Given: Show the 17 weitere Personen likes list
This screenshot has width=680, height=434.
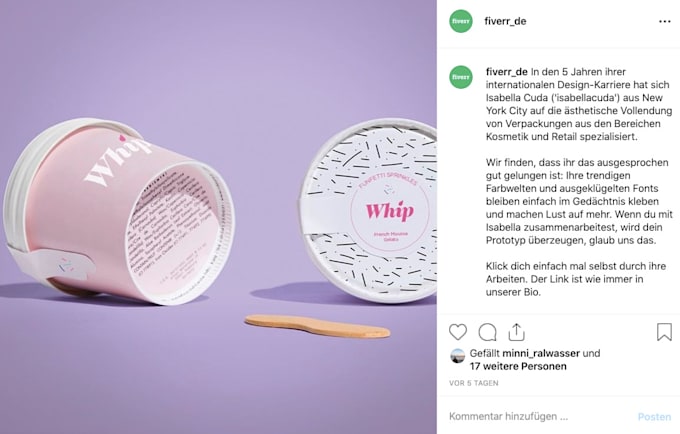Looking at the screenshot, I should tap(518, 366).
